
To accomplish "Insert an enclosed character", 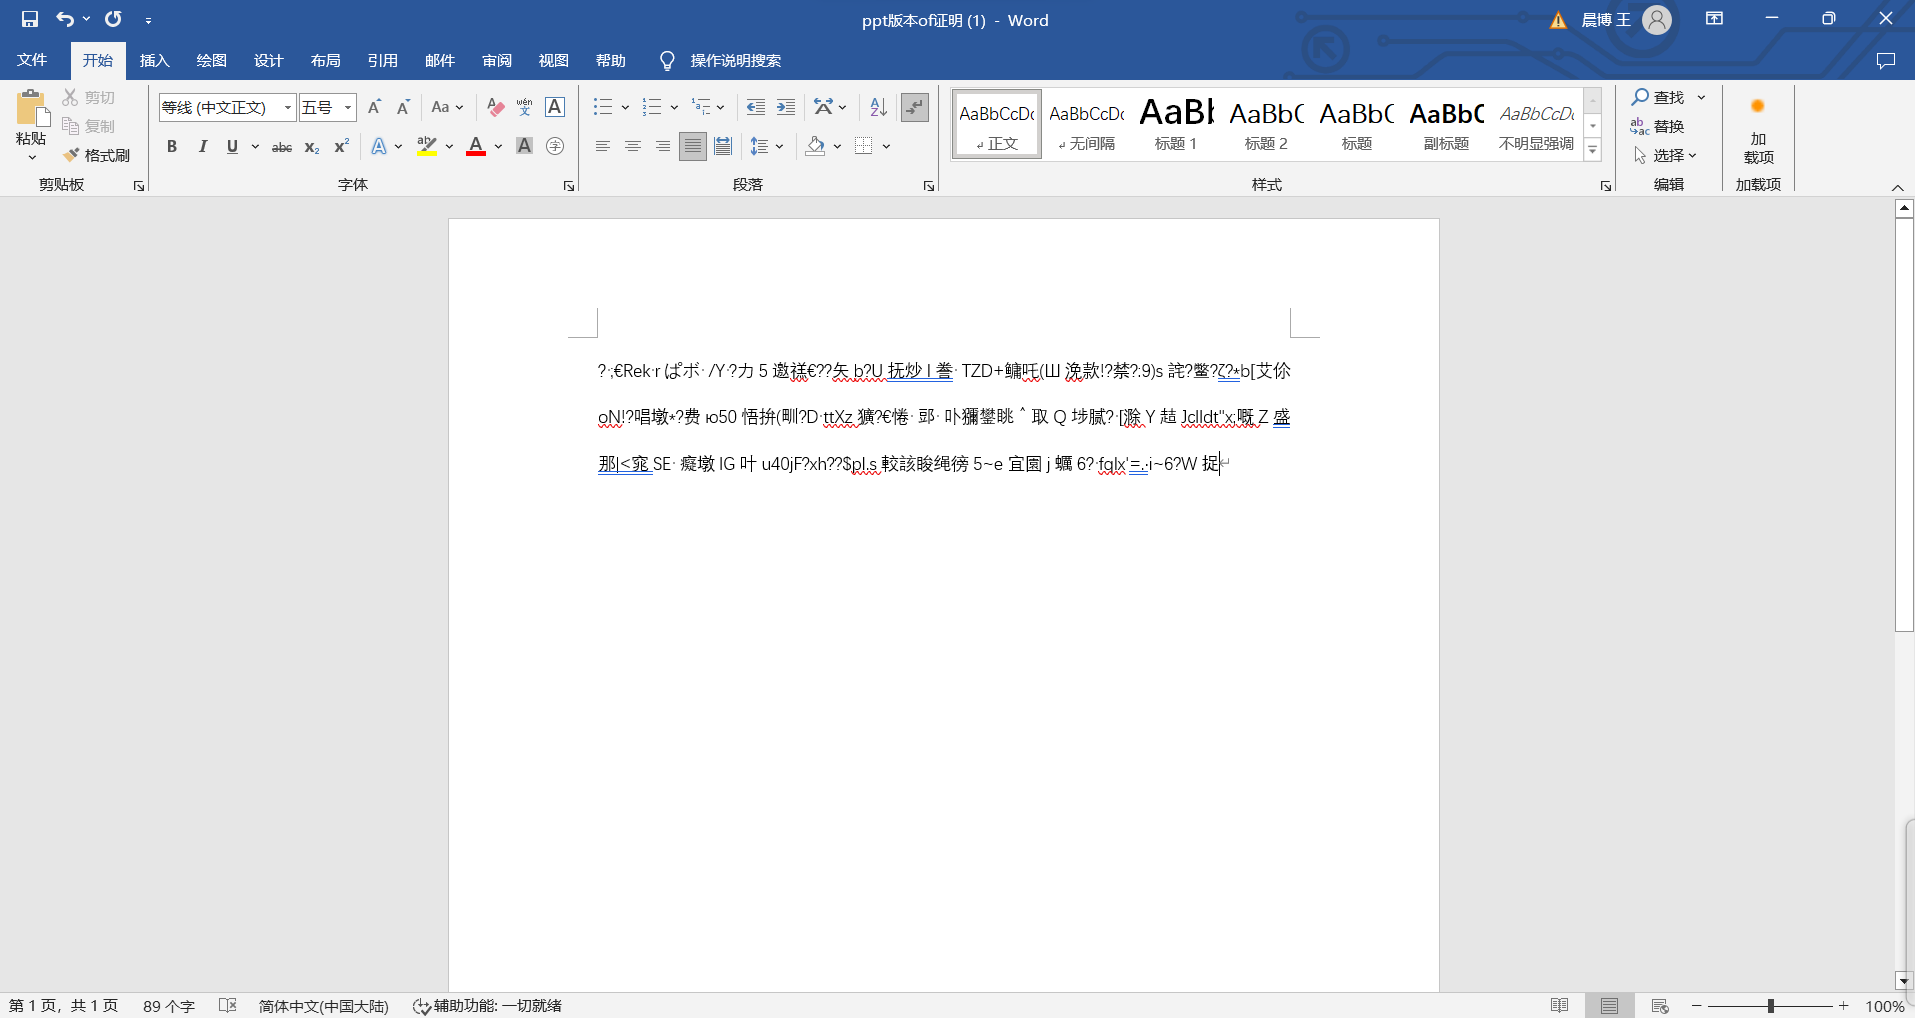I will [555, 146].
